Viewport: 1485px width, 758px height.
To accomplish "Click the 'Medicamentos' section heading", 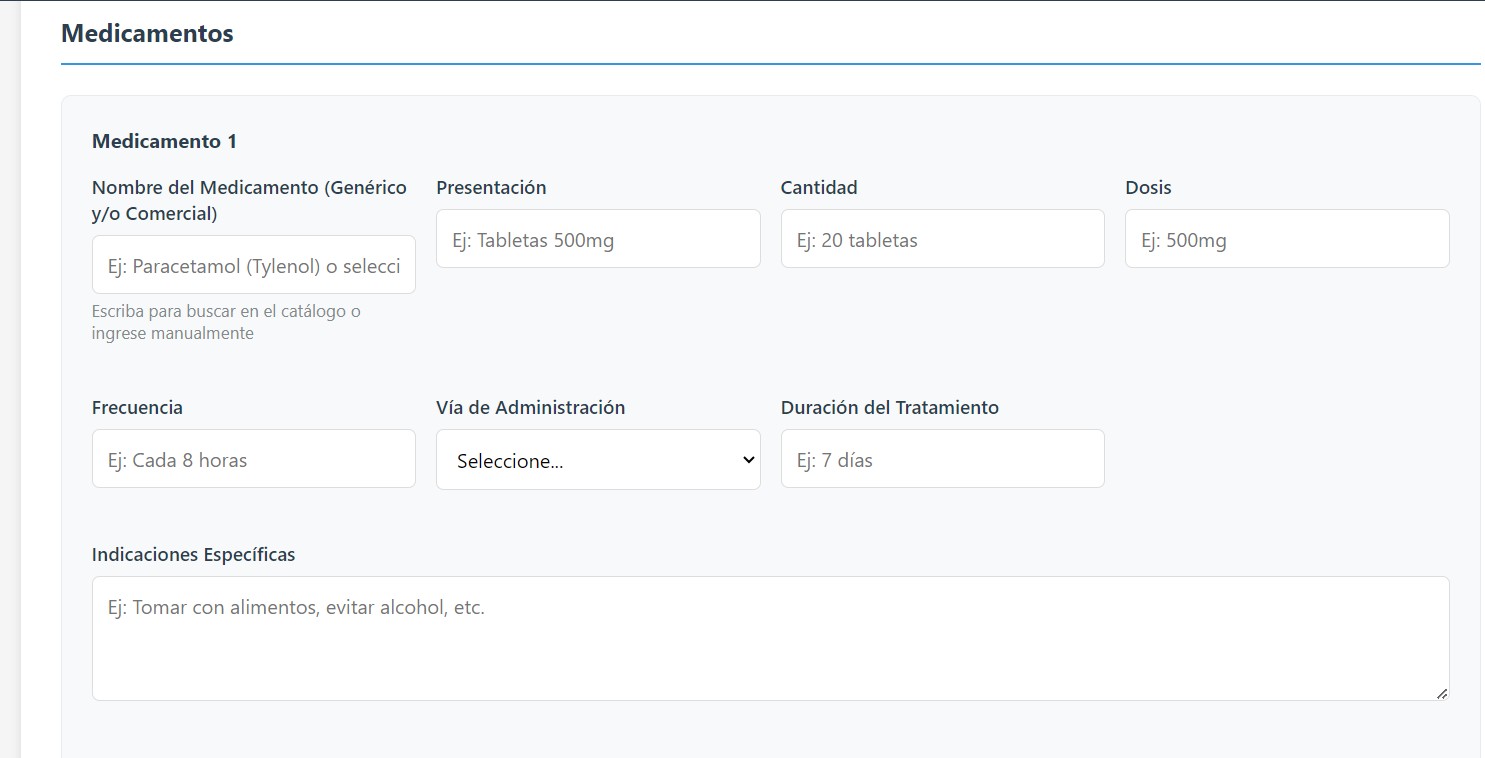I will (146, 33).
